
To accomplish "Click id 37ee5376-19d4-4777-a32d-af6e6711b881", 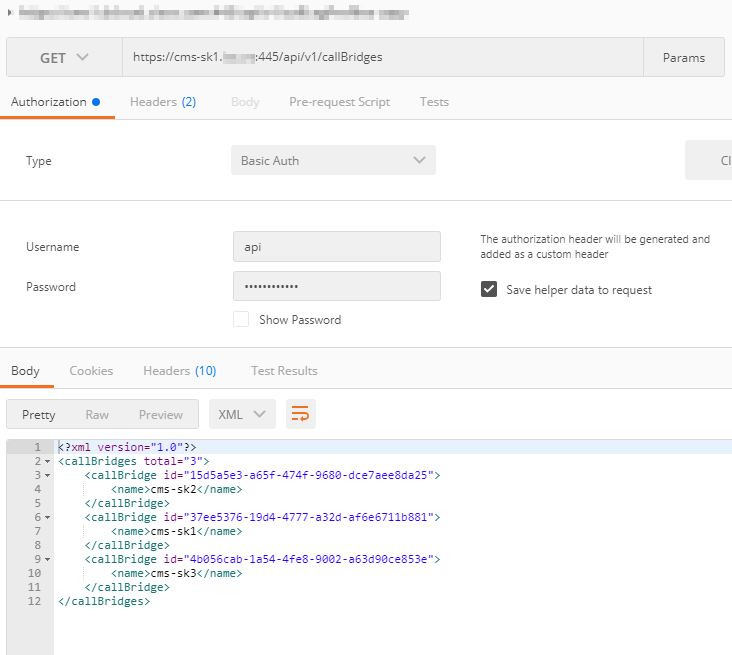I will point(309,517).
